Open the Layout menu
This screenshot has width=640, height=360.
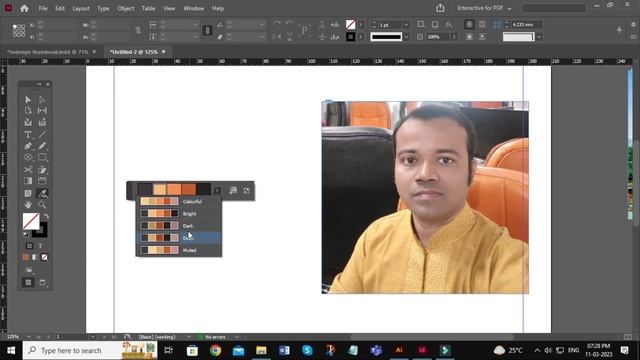[81, 8]
